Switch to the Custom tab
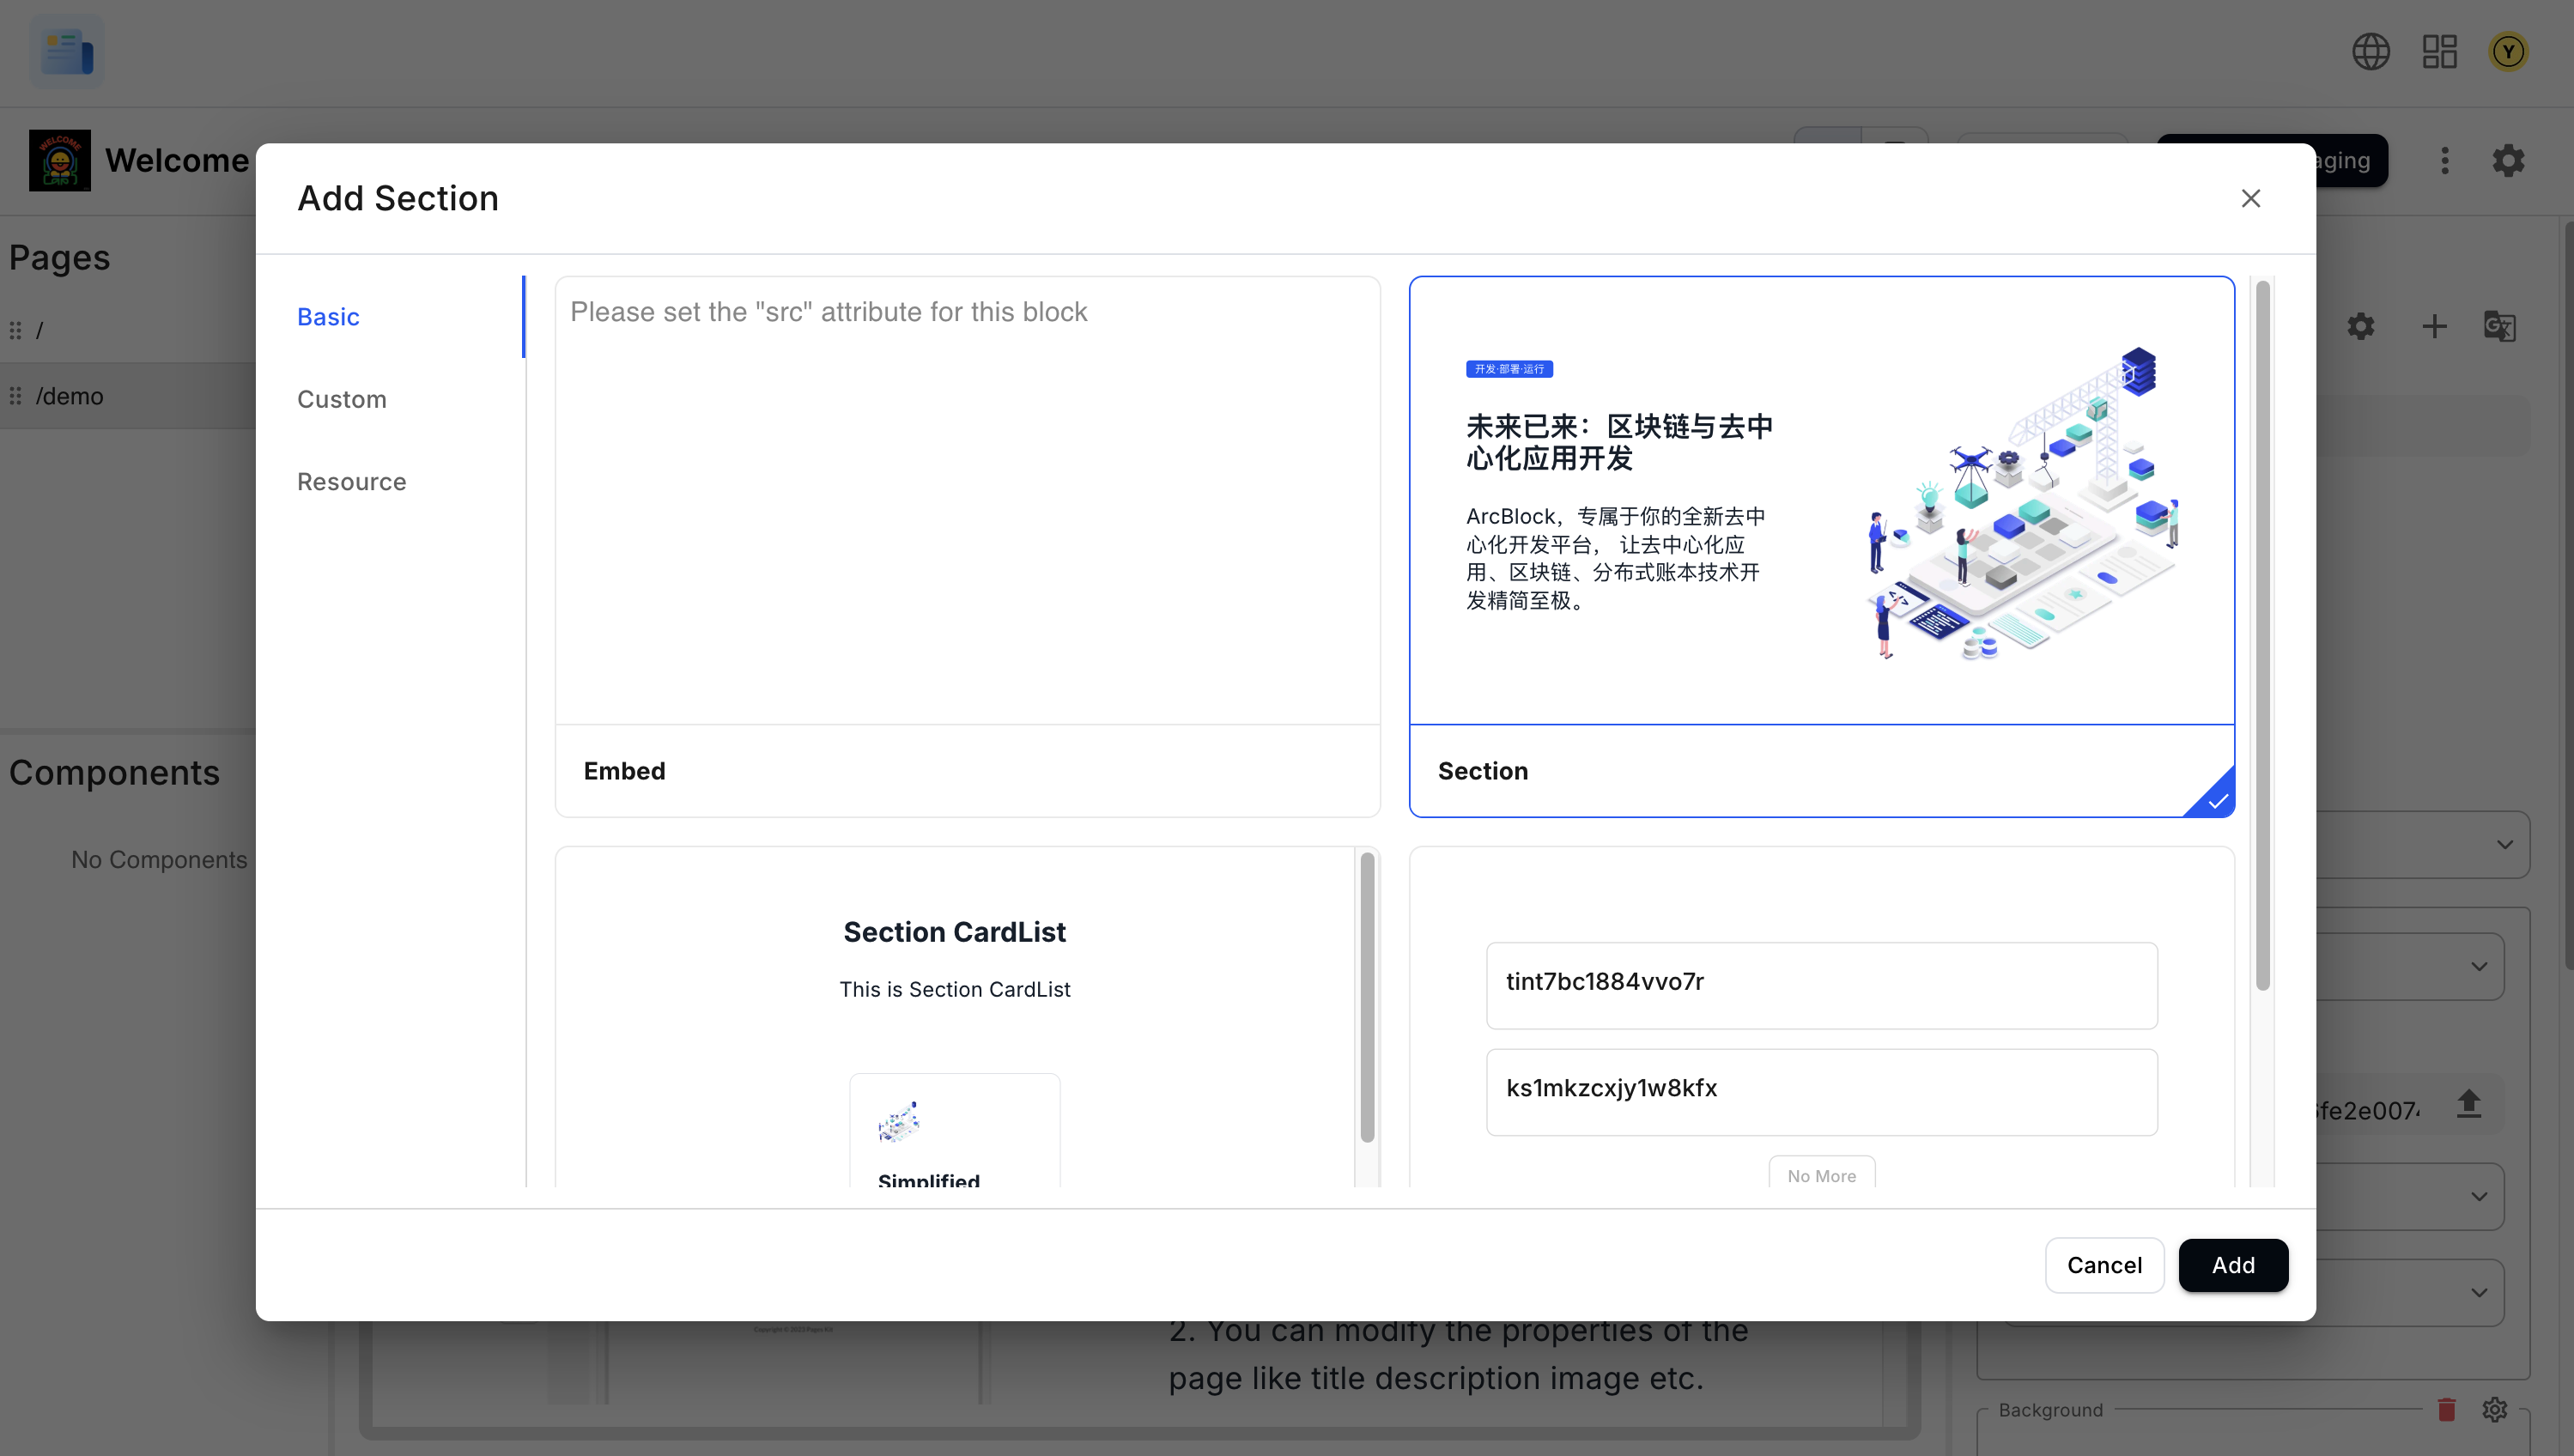This screenshot has width=2574, height=1456. click(x=341, y=399)
